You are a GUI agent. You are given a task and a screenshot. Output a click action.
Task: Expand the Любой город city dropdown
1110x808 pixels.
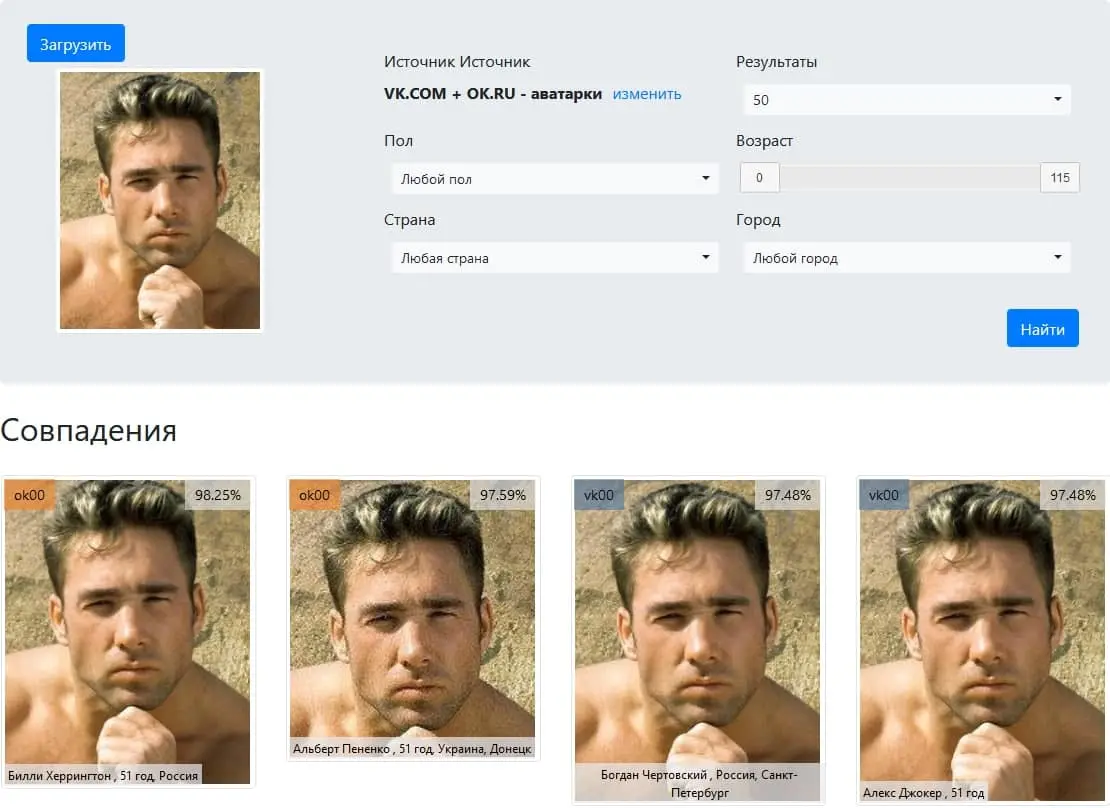pos(907,258)
